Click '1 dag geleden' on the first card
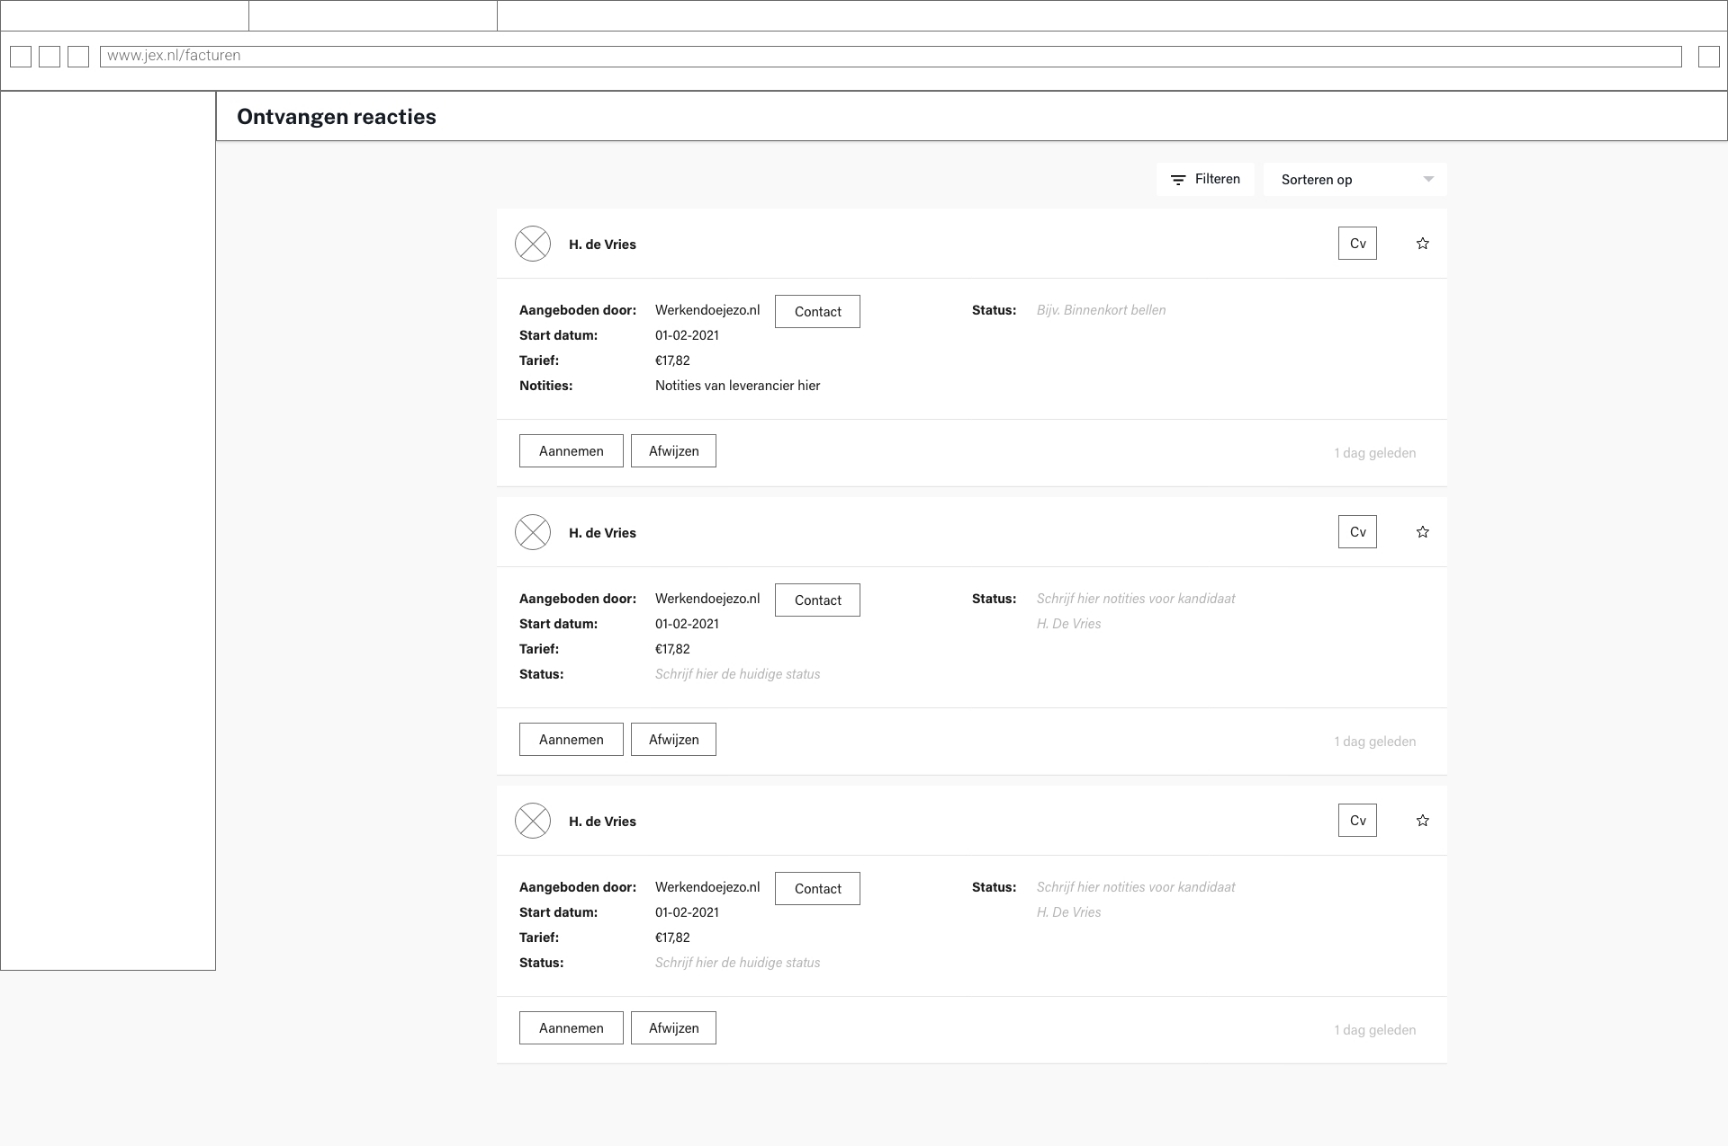This screenshot has height=1146, width=1728. tap(1374, 453)
